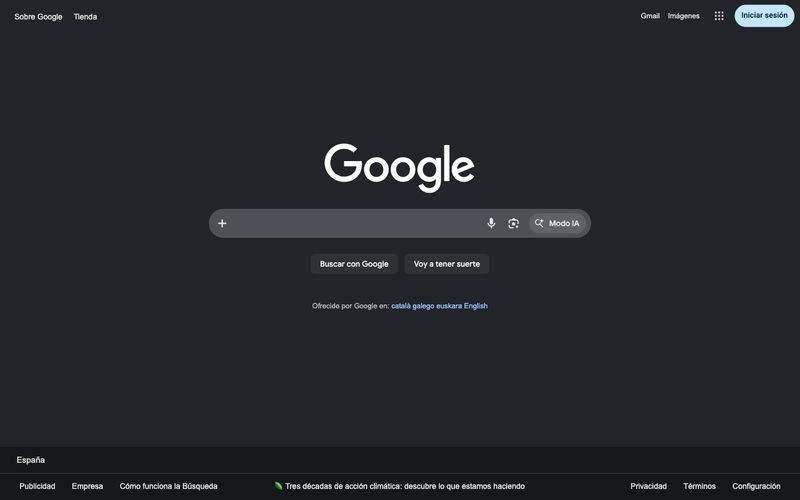Start voice search with microphone icon
The image size is (800, 500).
pos(491,223)
